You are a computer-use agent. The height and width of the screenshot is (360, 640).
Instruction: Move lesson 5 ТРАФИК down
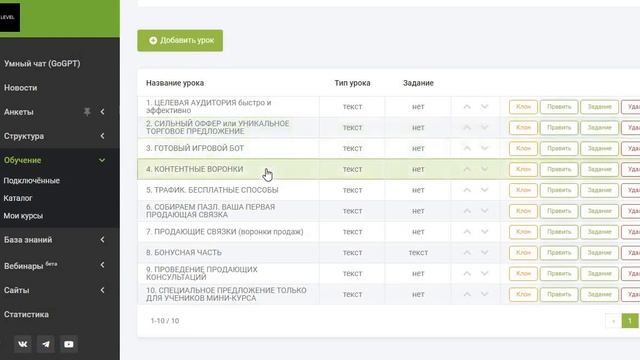click(484, 190)
